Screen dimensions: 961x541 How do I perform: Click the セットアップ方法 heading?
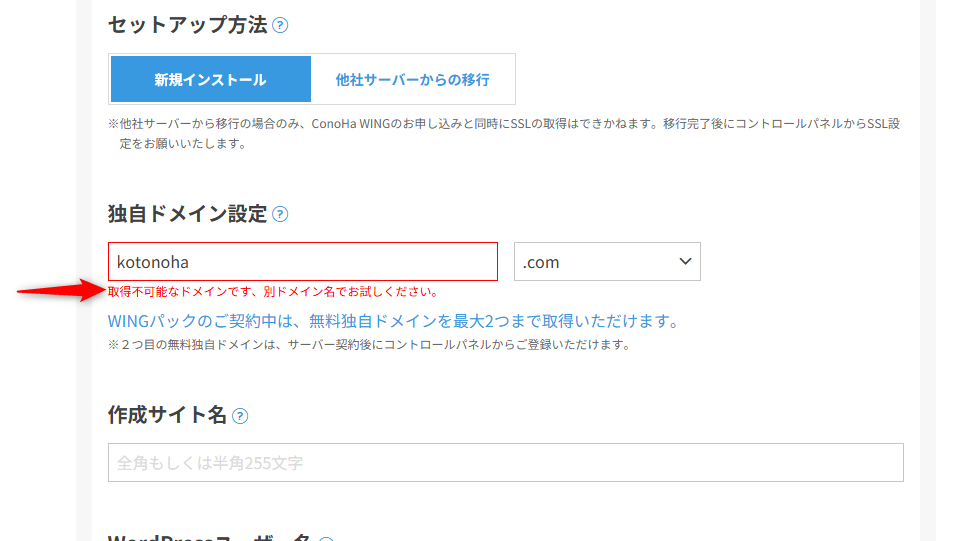coord(188,25)
